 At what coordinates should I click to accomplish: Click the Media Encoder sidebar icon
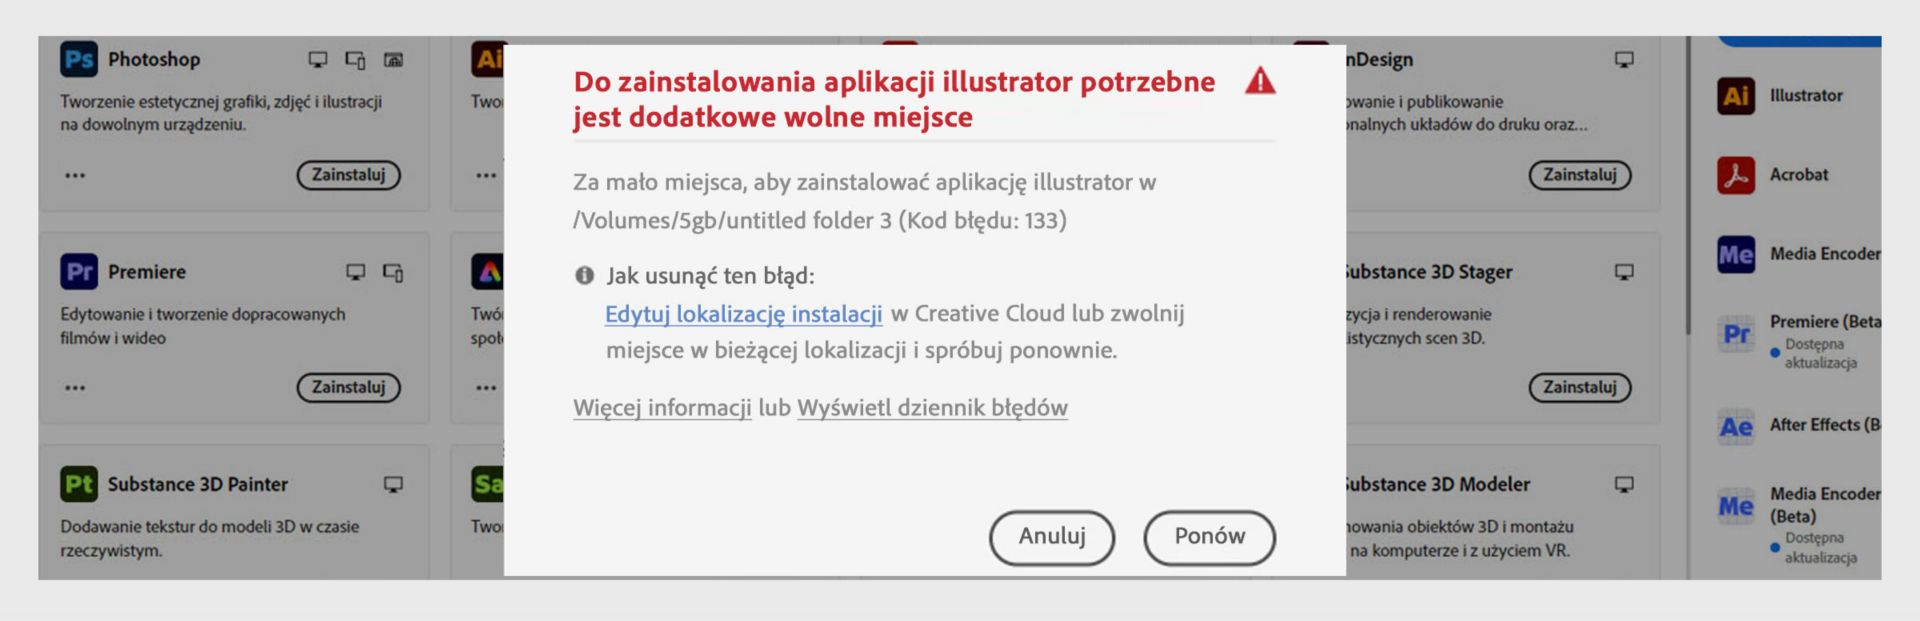point(1736,255)
